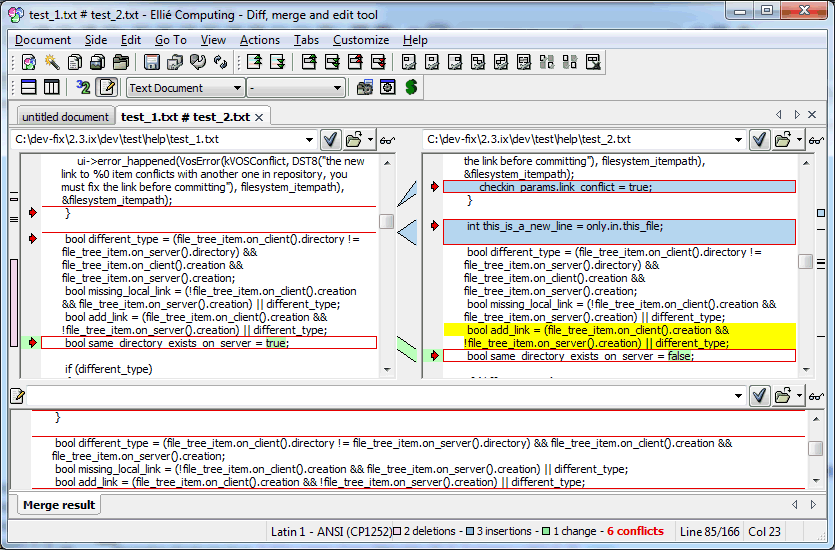Toggle the glasses read-only icon for test_2.txt
Image resolution: width=835 pixels, height=550 pixels.
pos(816,141)
